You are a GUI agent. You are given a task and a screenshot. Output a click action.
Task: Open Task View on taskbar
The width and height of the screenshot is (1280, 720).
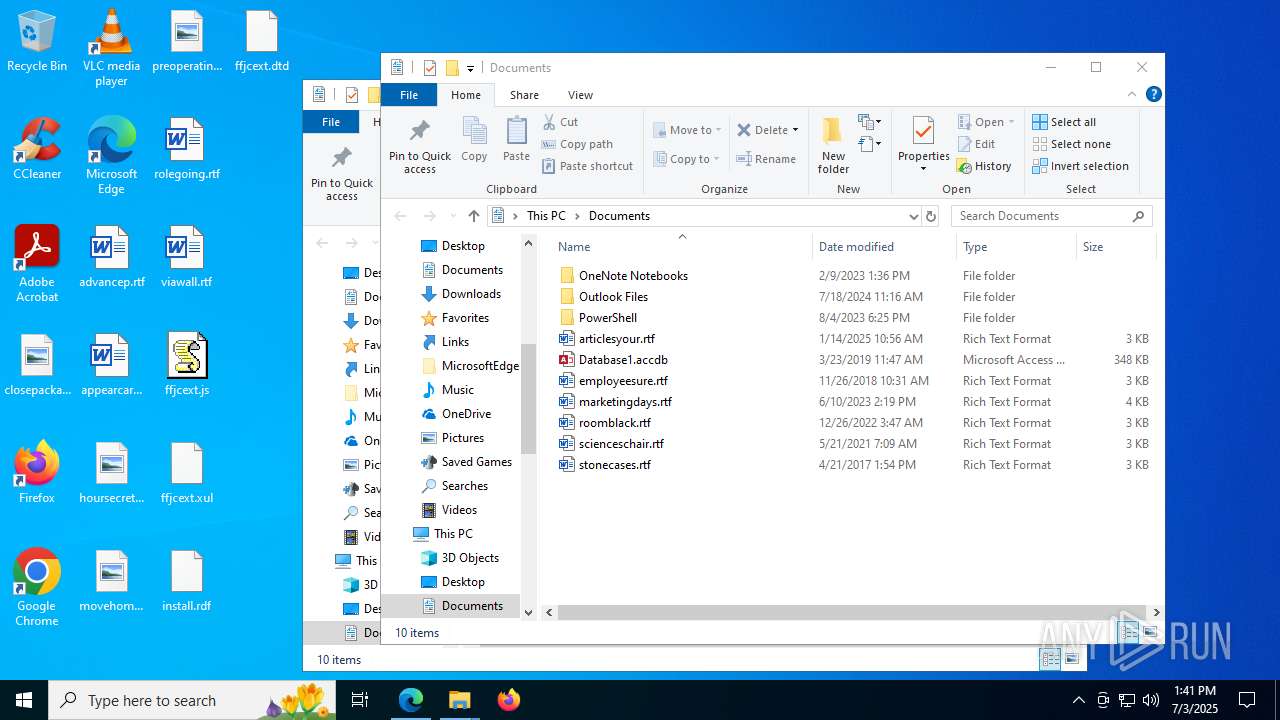pyautogui.click(x=360, y=700)
